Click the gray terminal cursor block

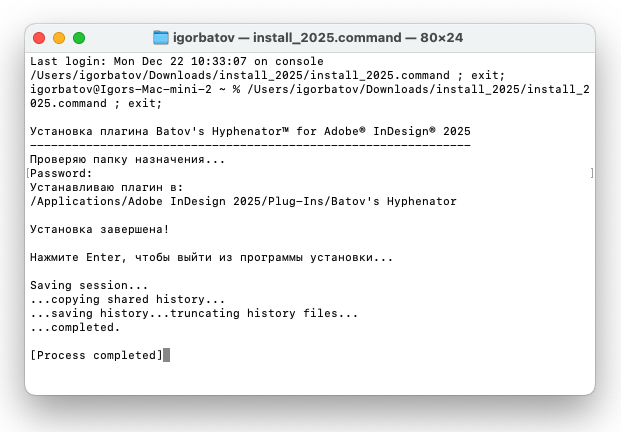(166, 355)
